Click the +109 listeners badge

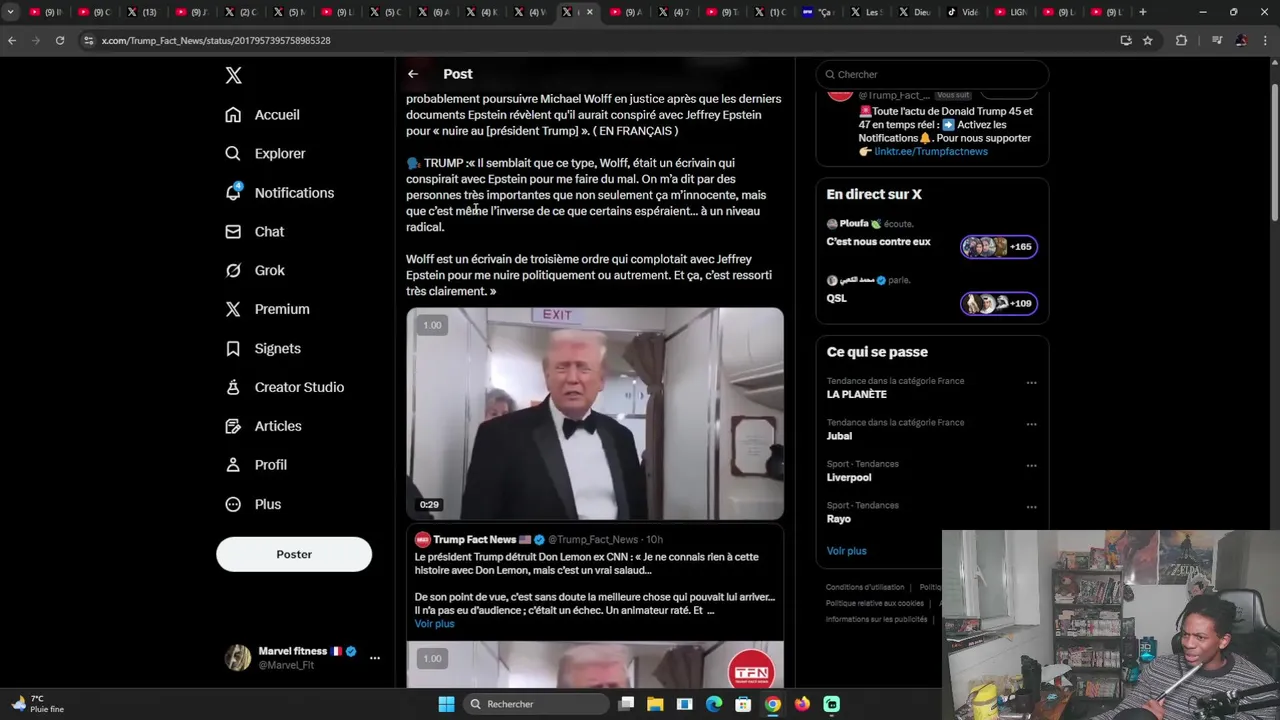(999, 304)
